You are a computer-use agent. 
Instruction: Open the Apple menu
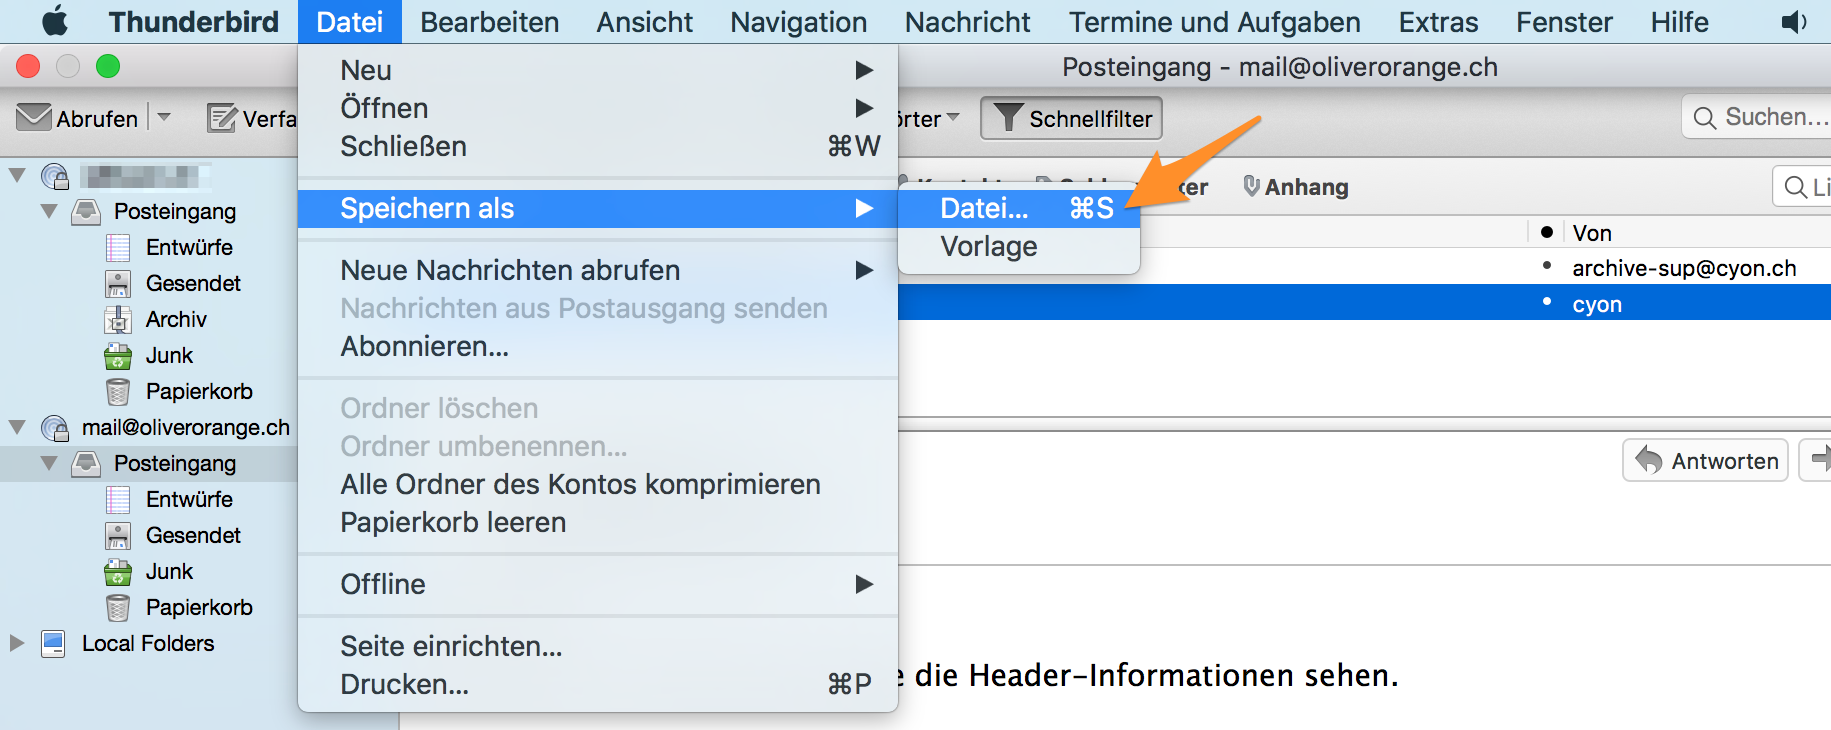[55, 21]
